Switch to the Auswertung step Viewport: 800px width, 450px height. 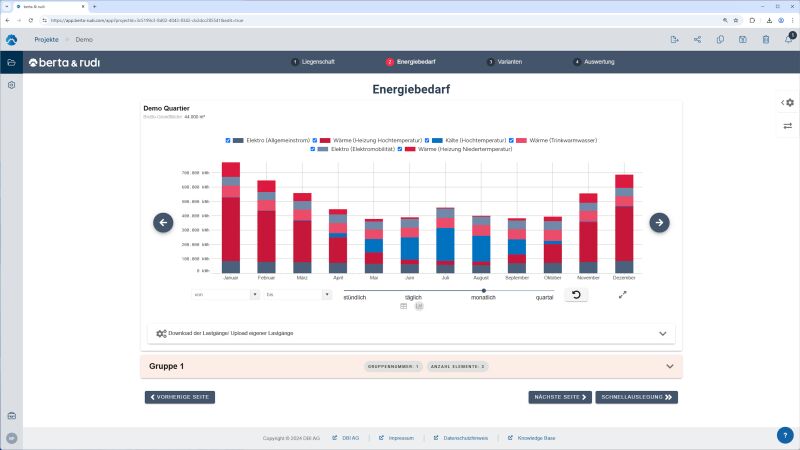tap(594, 62)
